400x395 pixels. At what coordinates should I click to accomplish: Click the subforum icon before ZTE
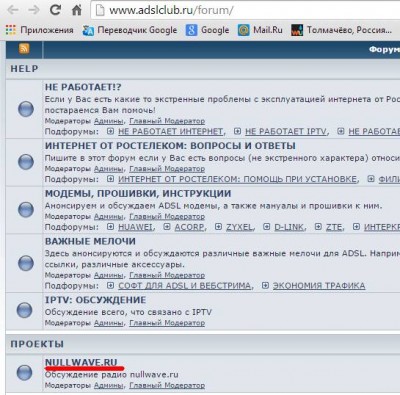[x=318, y=227]
